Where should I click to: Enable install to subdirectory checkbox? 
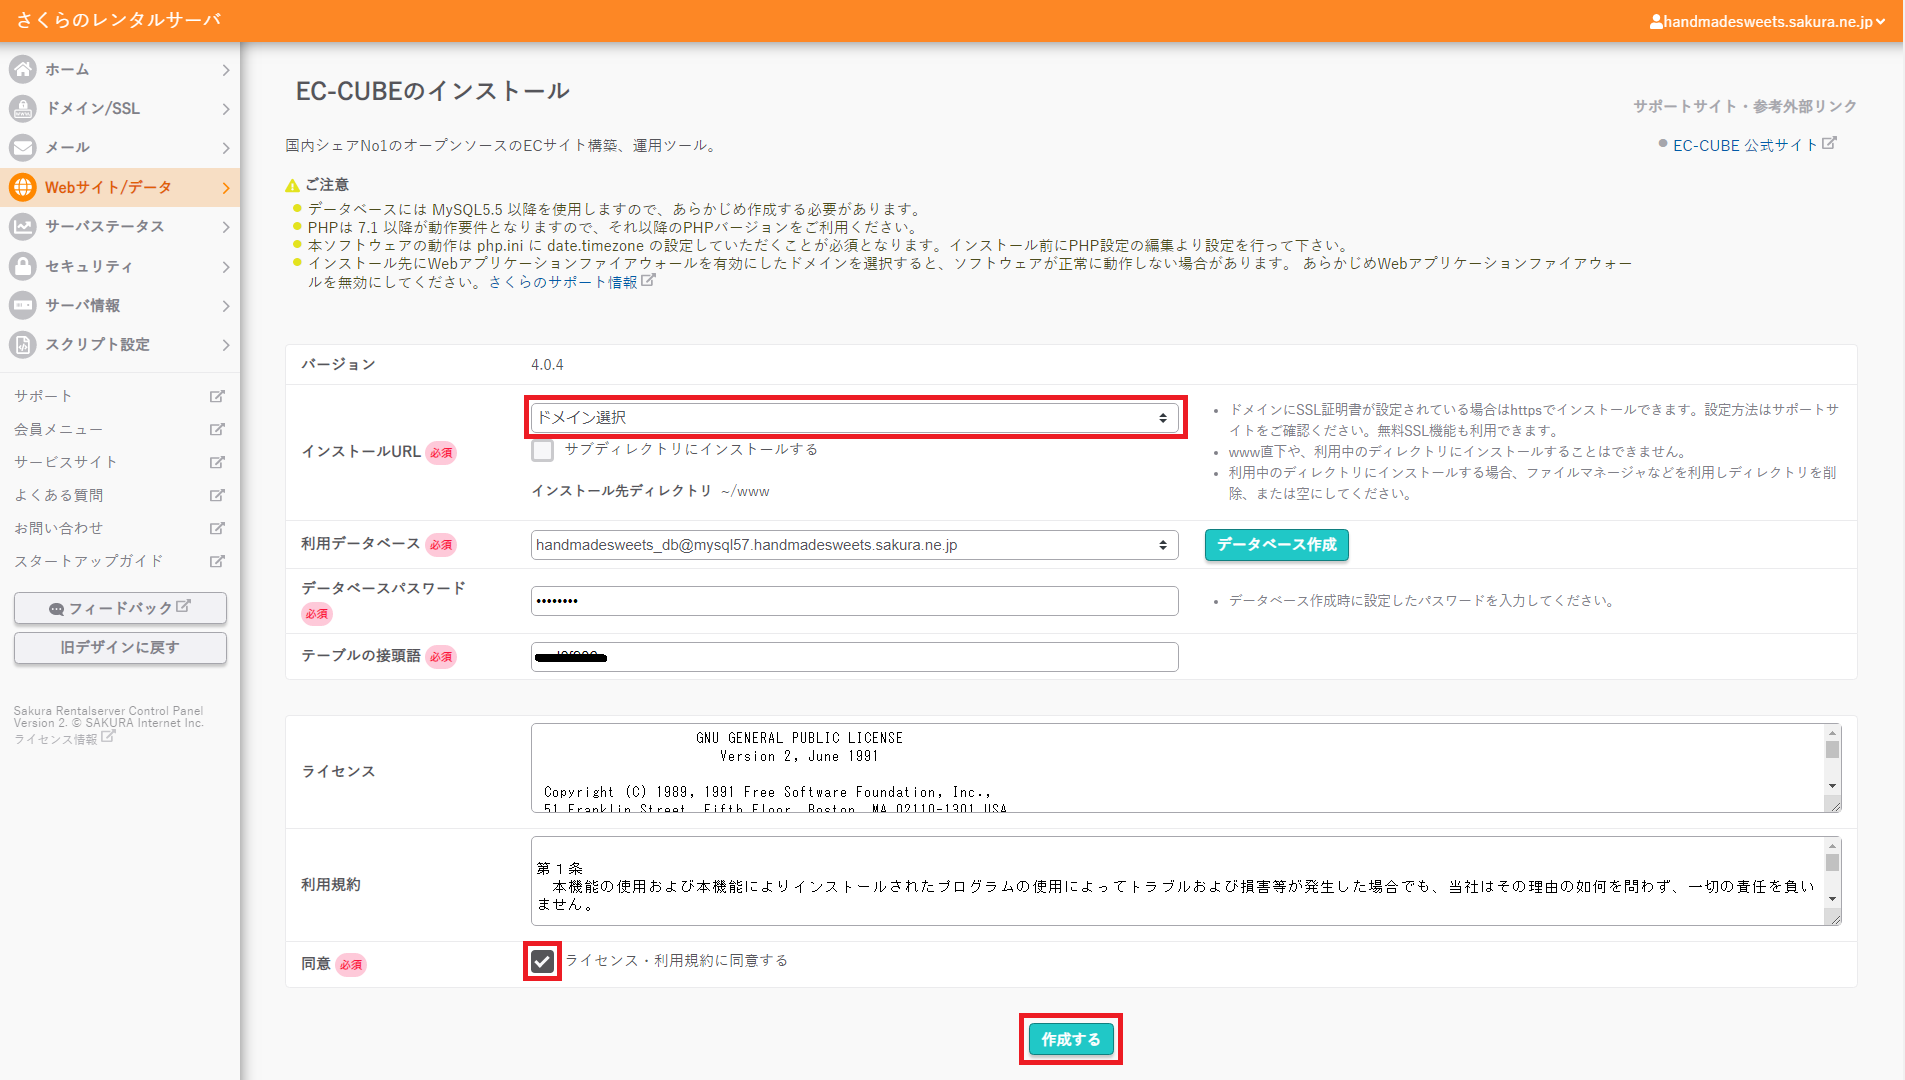click(x=542, y=451)
